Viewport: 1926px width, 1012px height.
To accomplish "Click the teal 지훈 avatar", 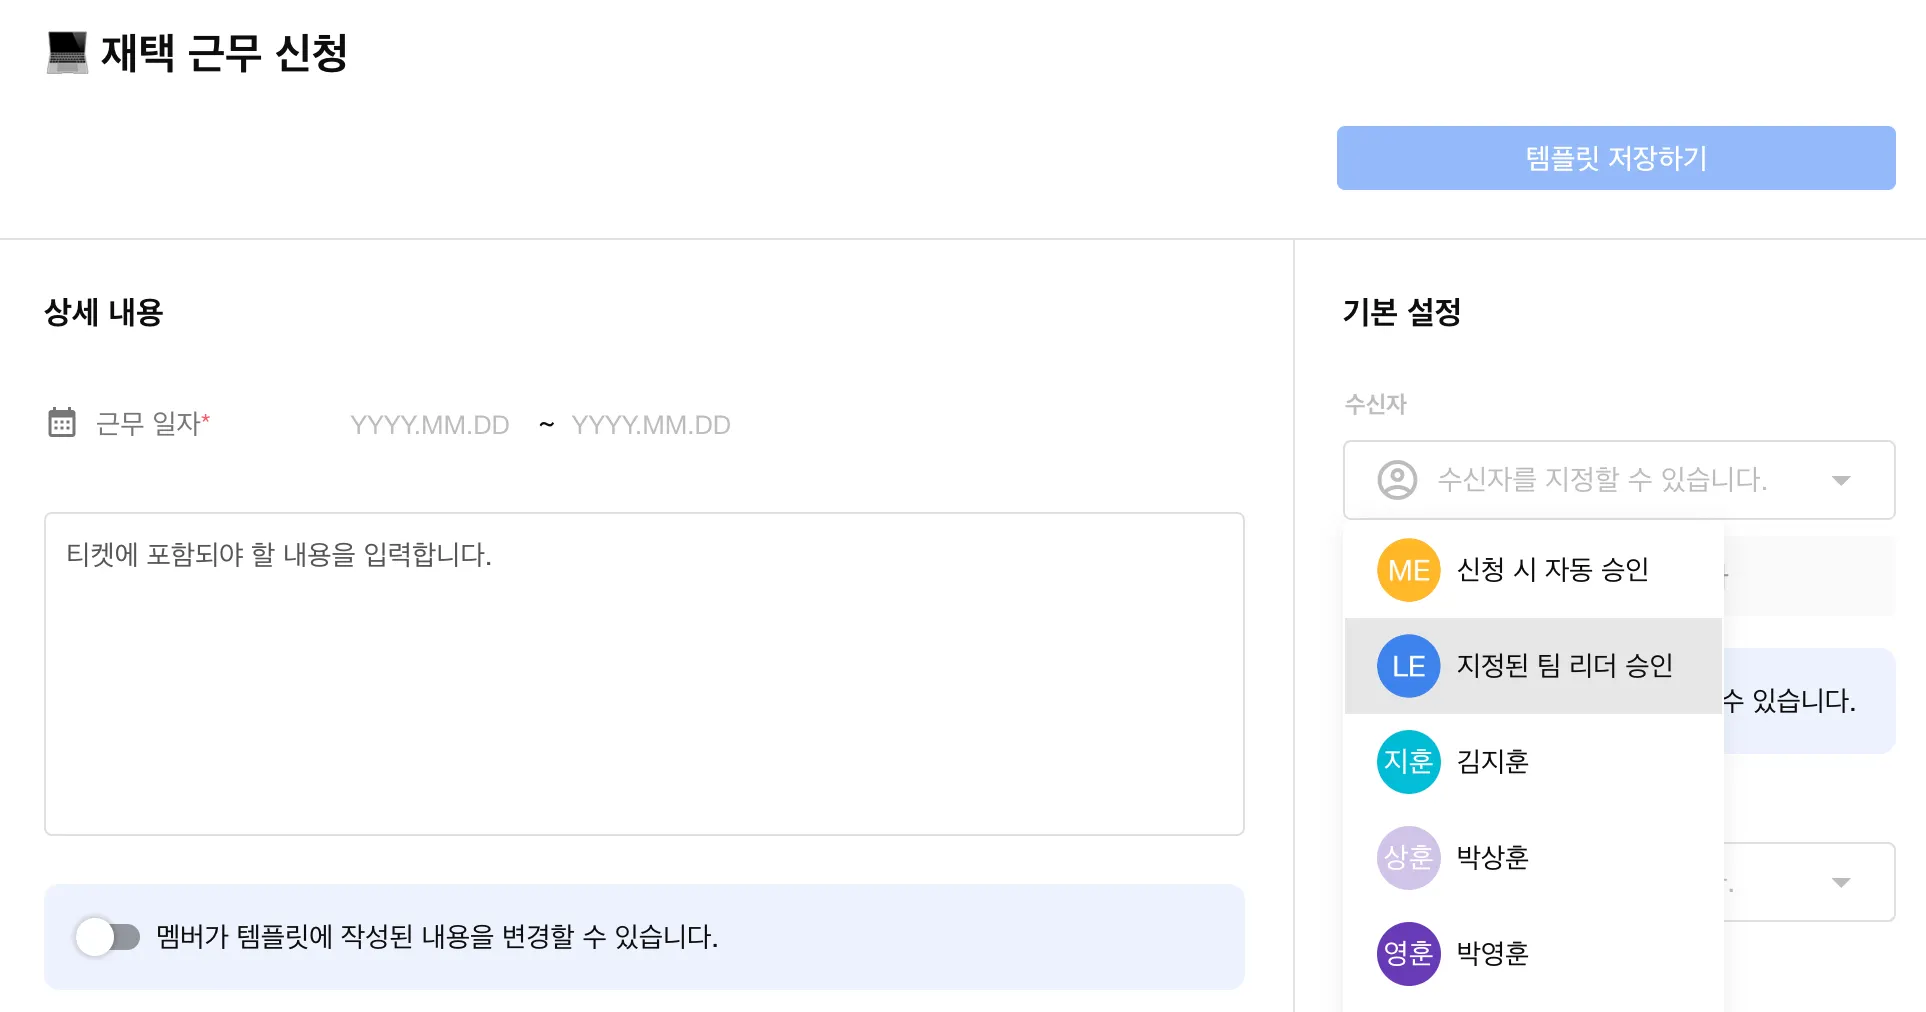I will pyautogui.click(x=1408, y=762).
